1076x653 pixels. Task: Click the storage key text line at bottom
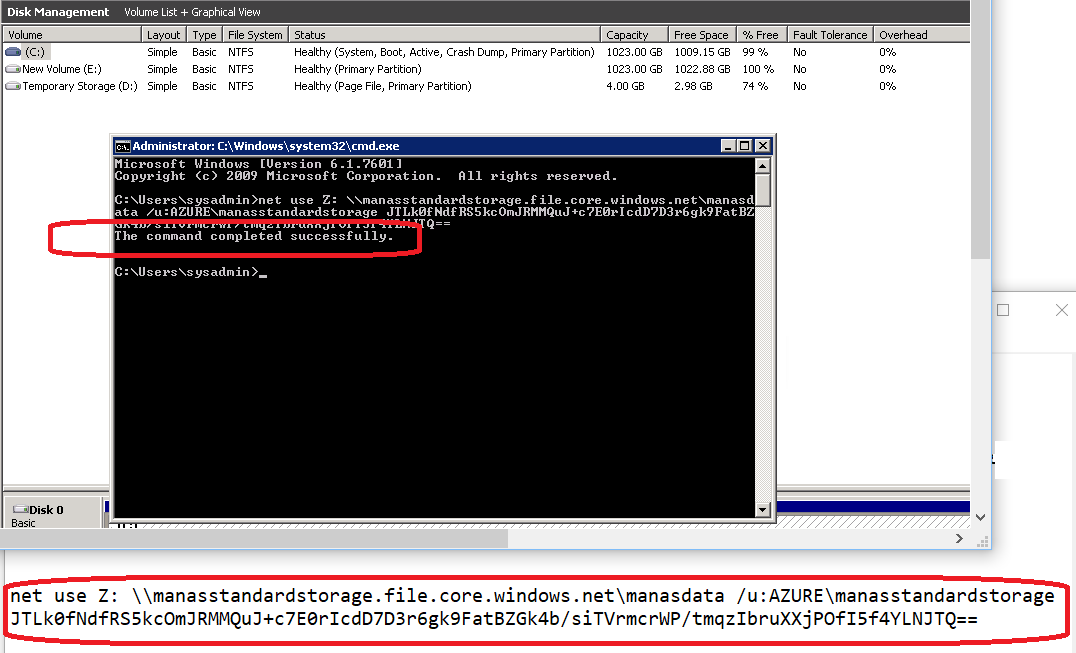pyautogui.click(x=494, y=619)
